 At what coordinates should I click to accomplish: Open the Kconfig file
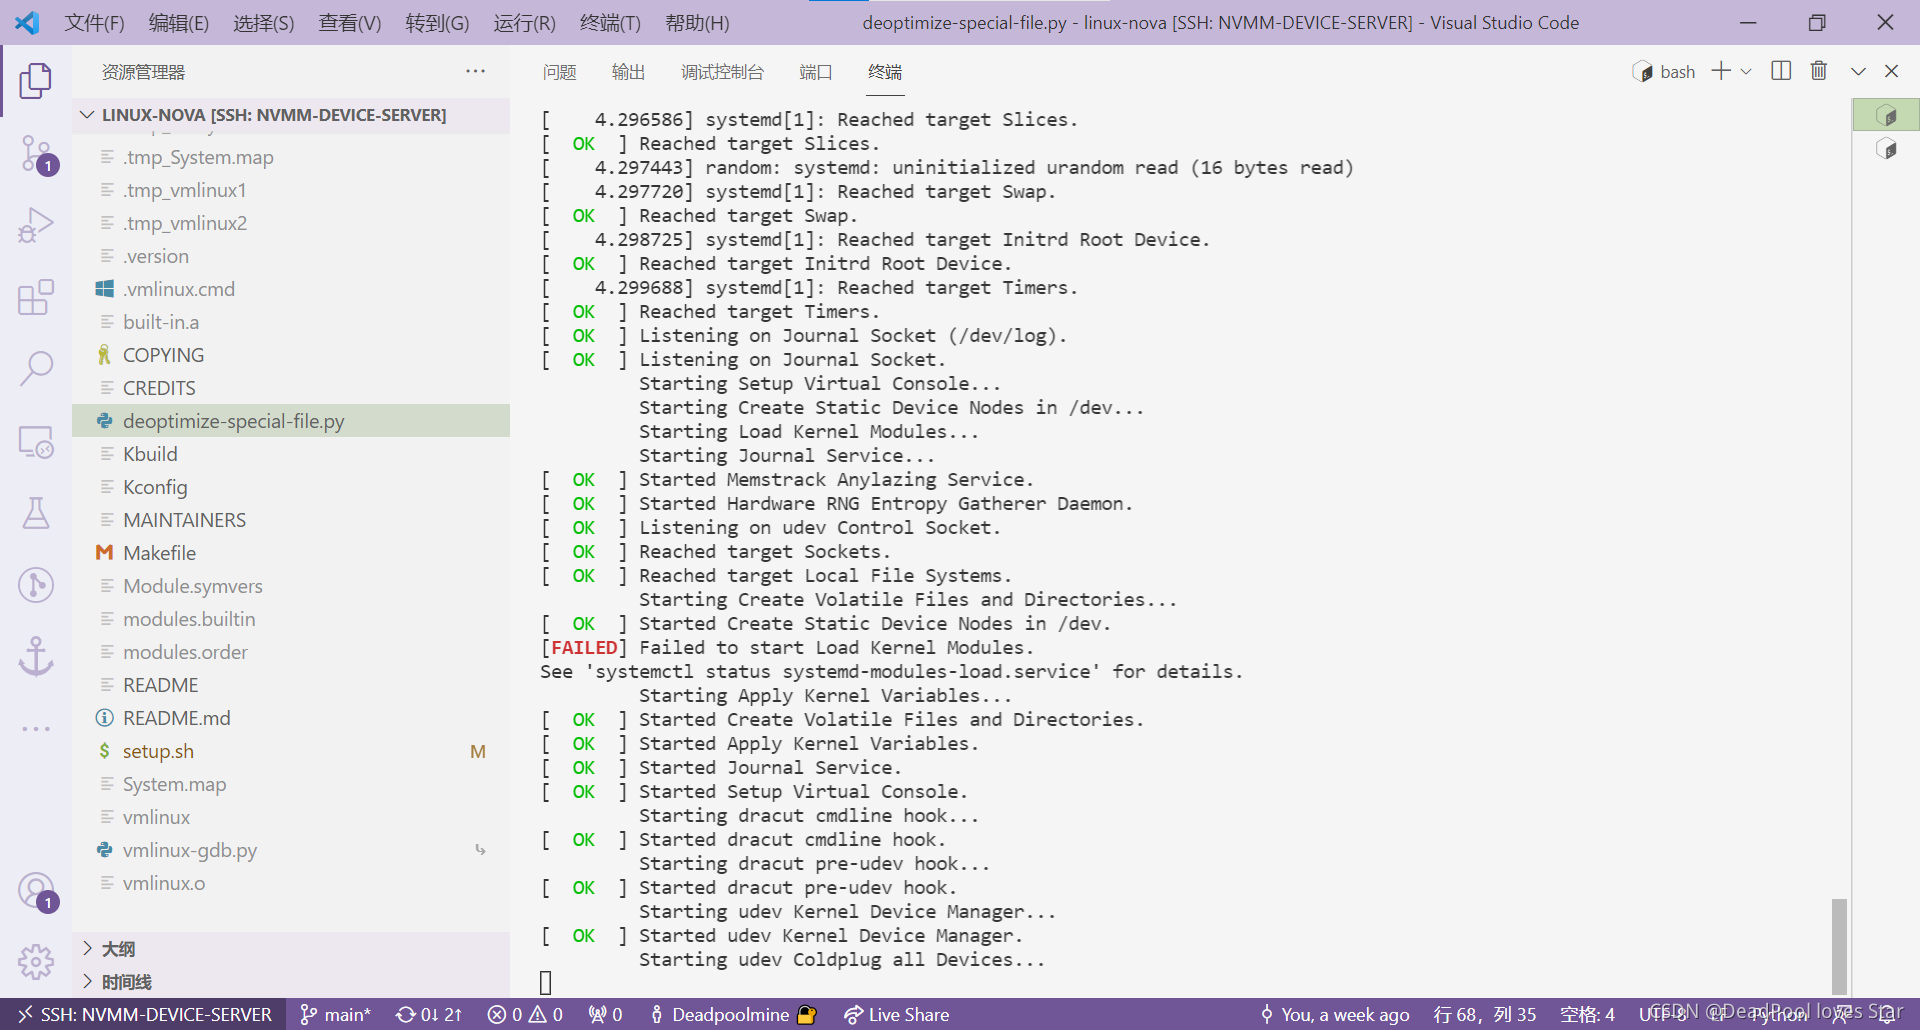(291, 487)
